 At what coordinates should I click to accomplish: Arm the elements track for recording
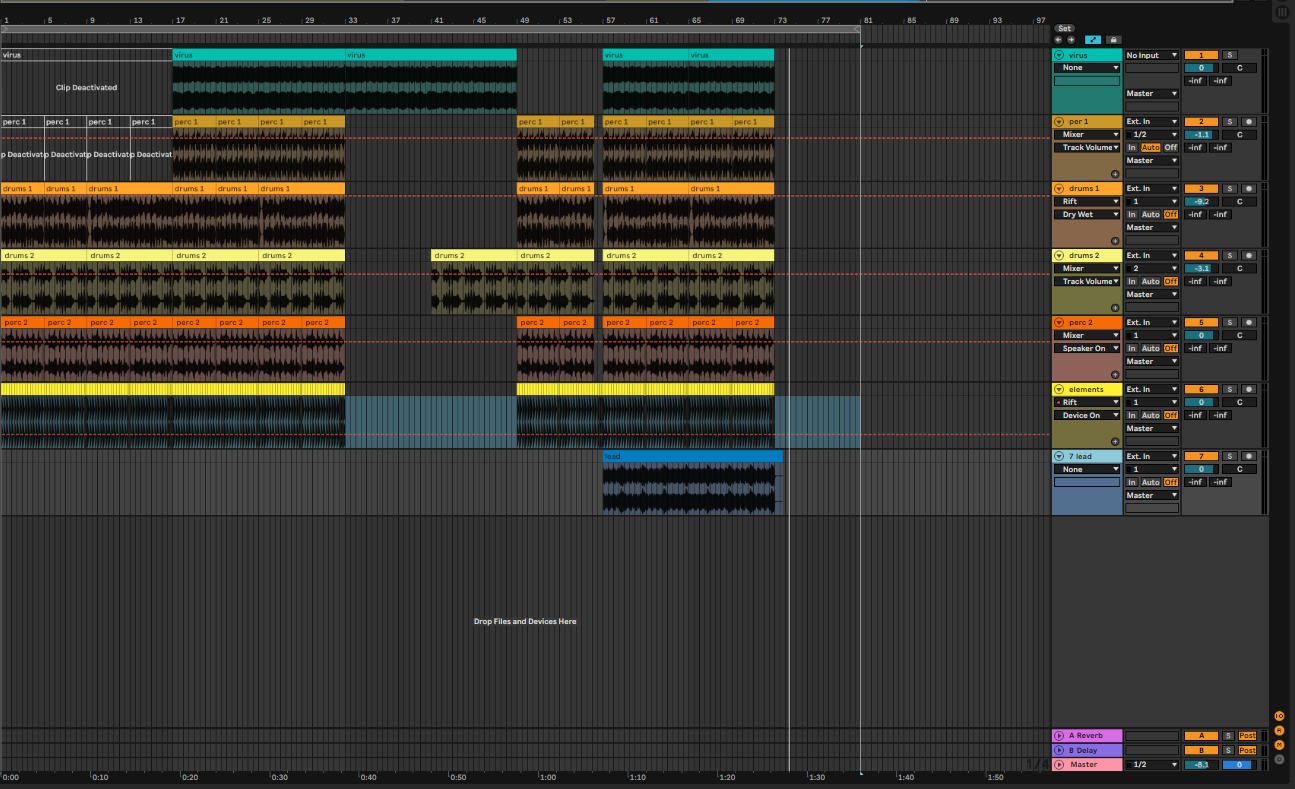click(1248, 389)
